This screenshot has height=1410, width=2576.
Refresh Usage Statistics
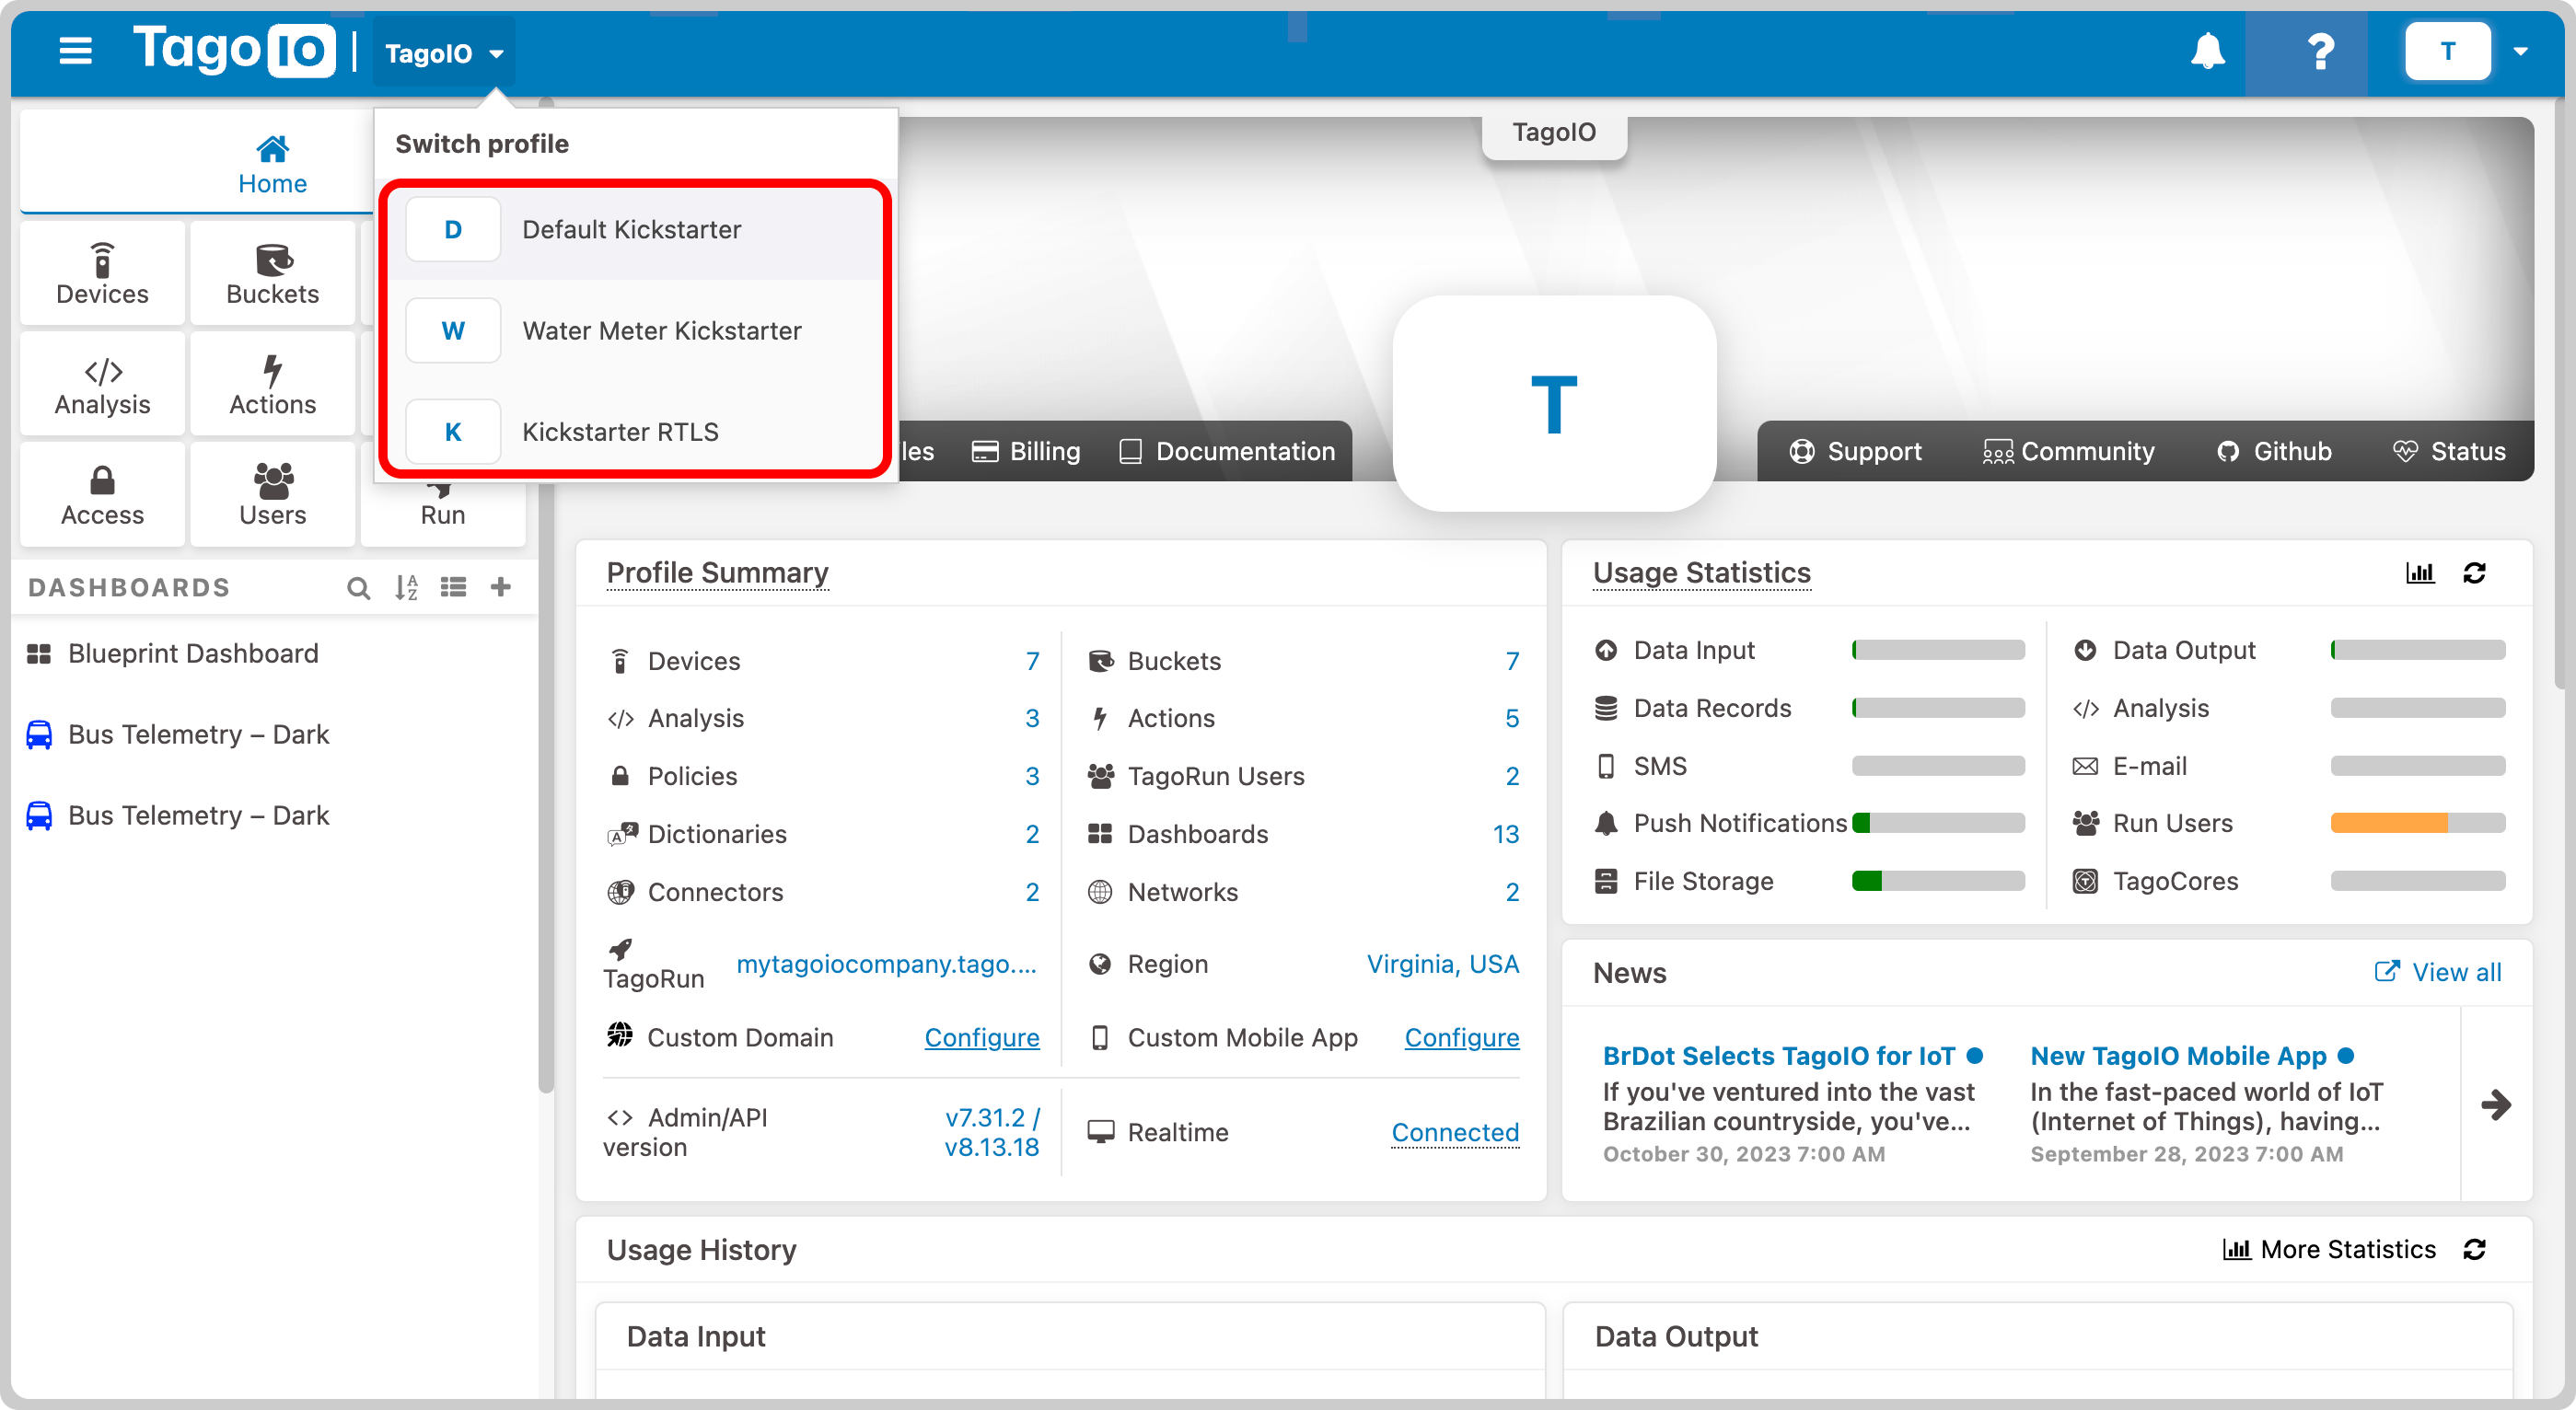(x=2474, y=573)
